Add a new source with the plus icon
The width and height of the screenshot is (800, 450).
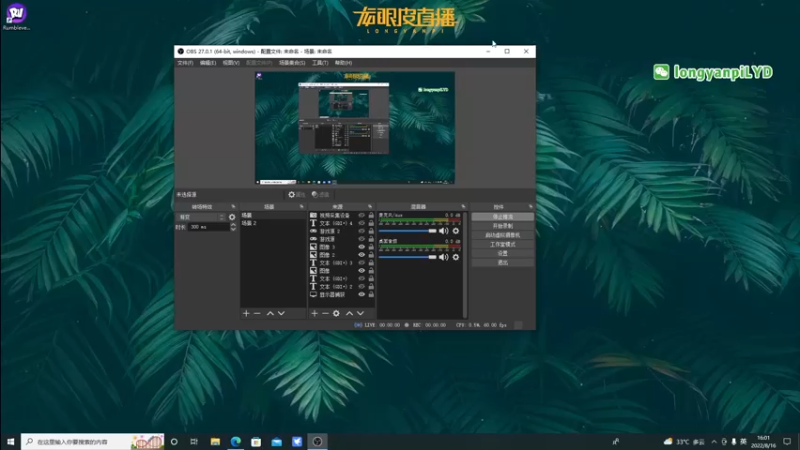coord(314,313)
